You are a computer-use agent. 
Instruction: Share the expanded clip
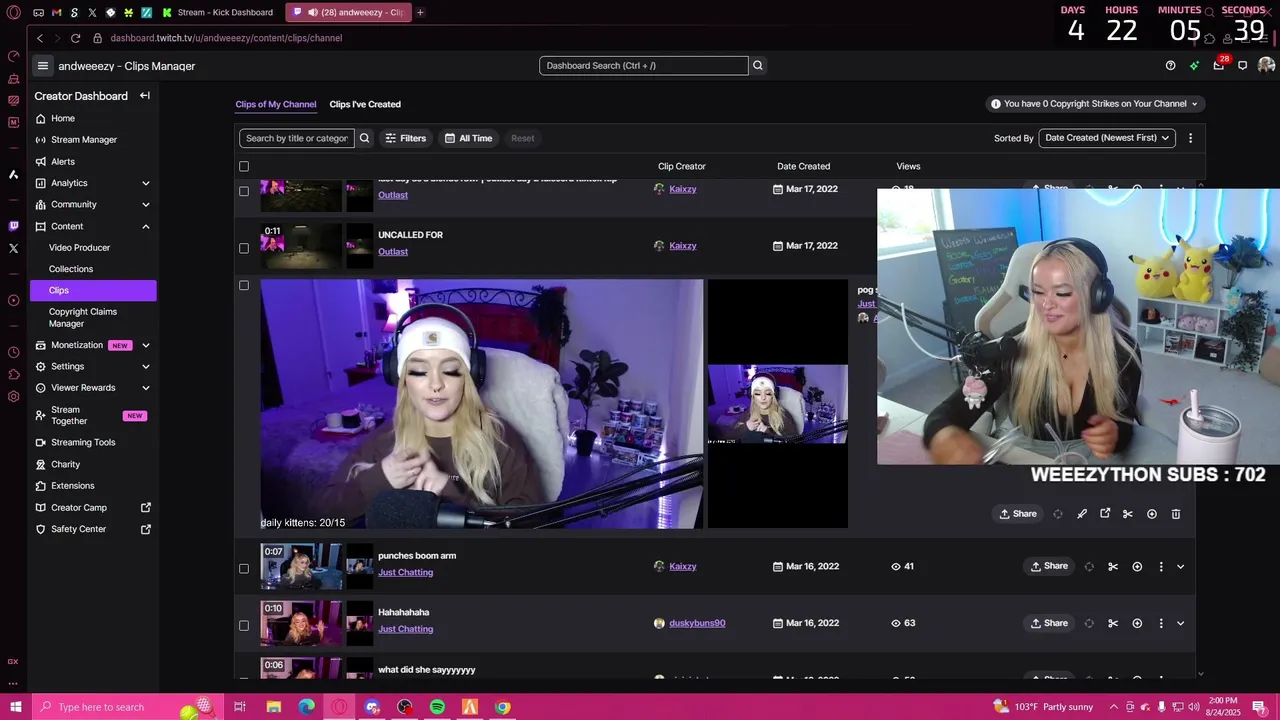(1018, 514)
